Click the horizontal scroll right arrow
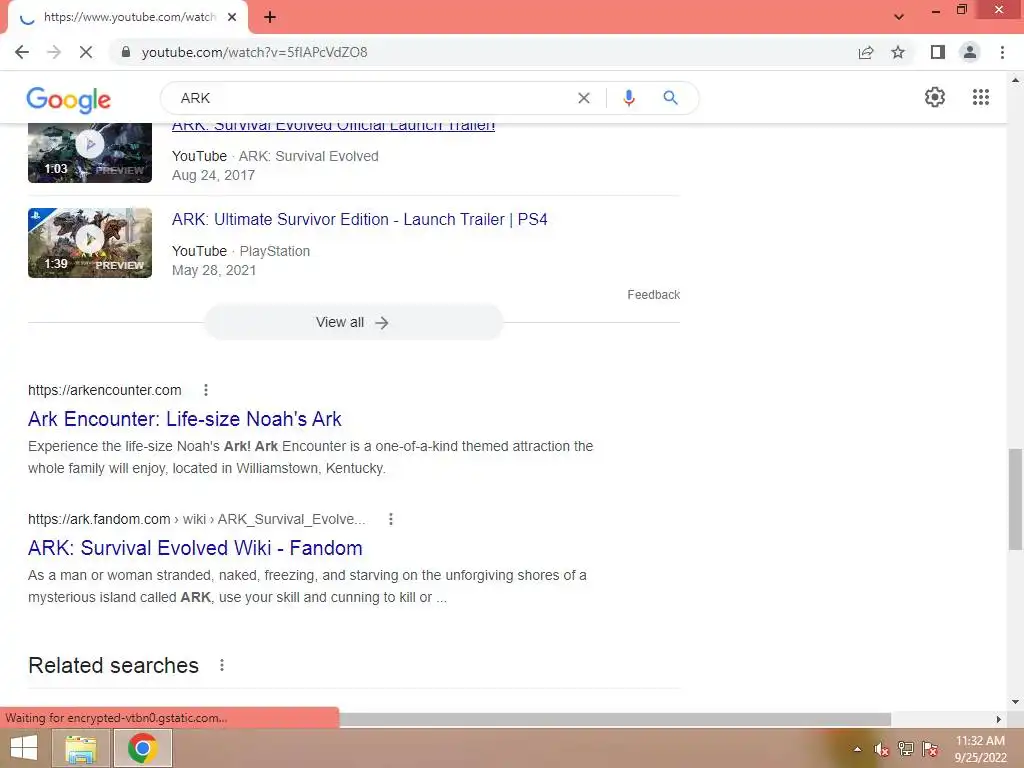The width and height of the screenshot is (1024, 768). [x=999, y=719]
